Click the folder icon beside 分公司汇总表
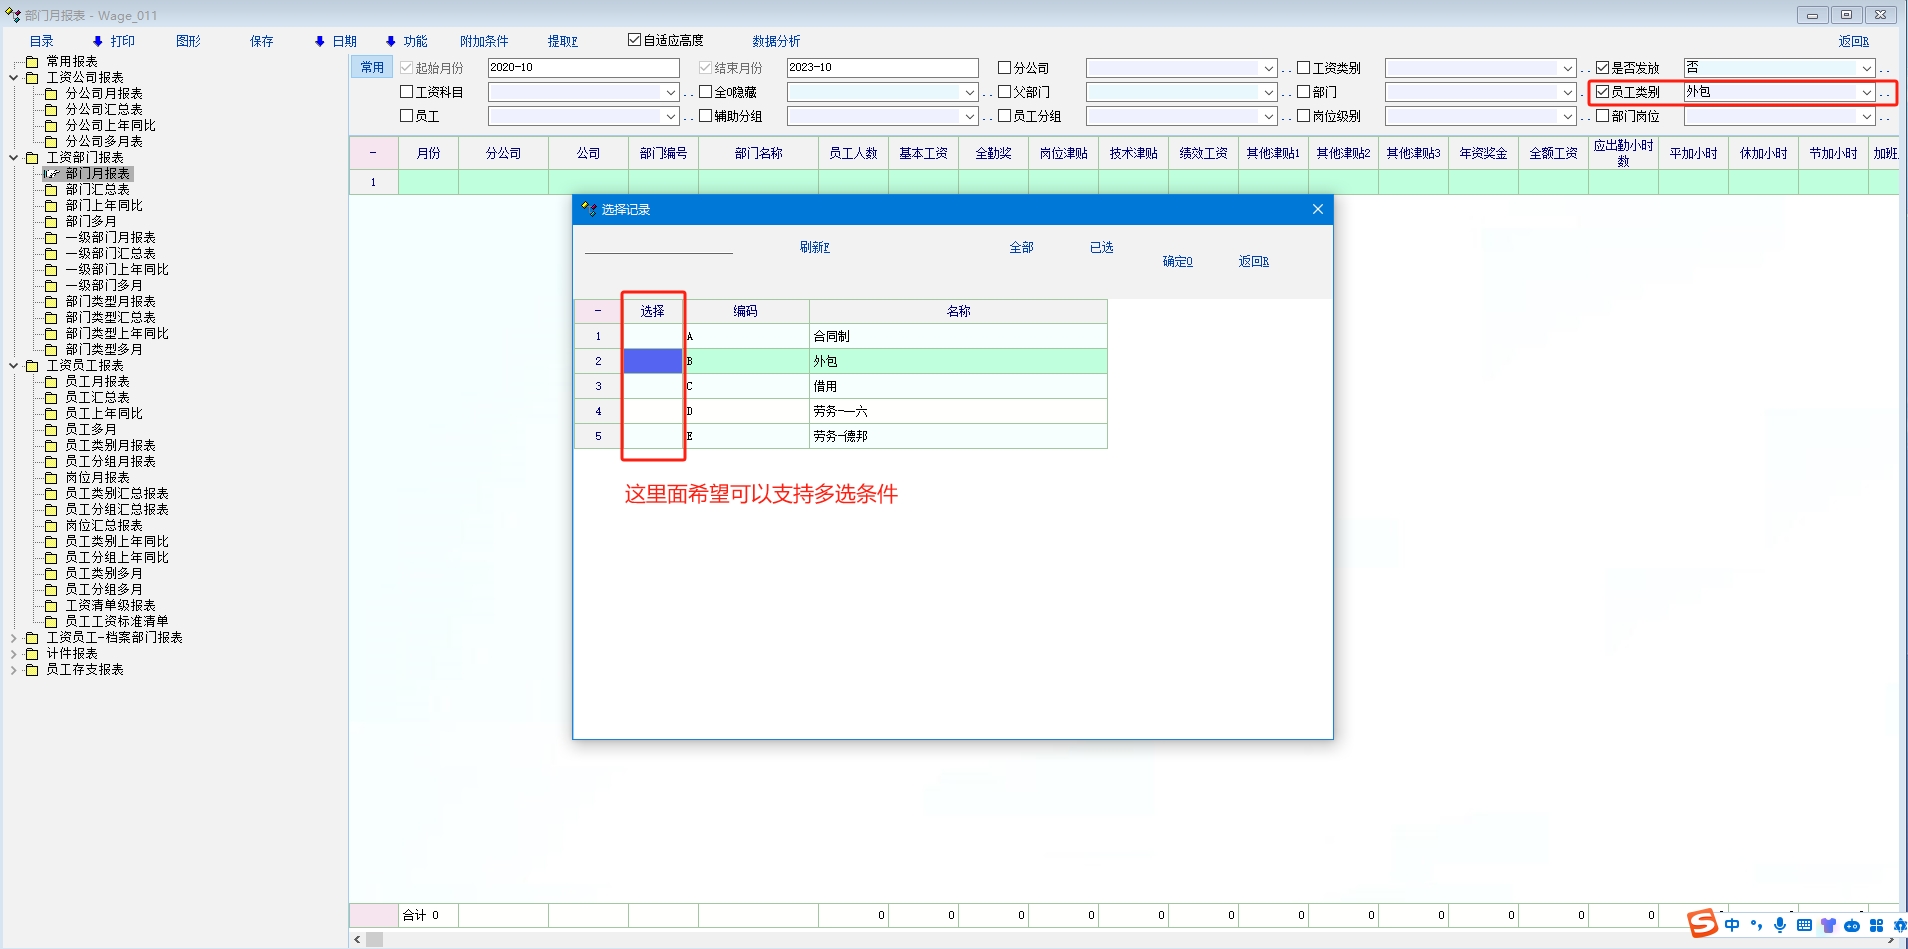 [51, 110]
